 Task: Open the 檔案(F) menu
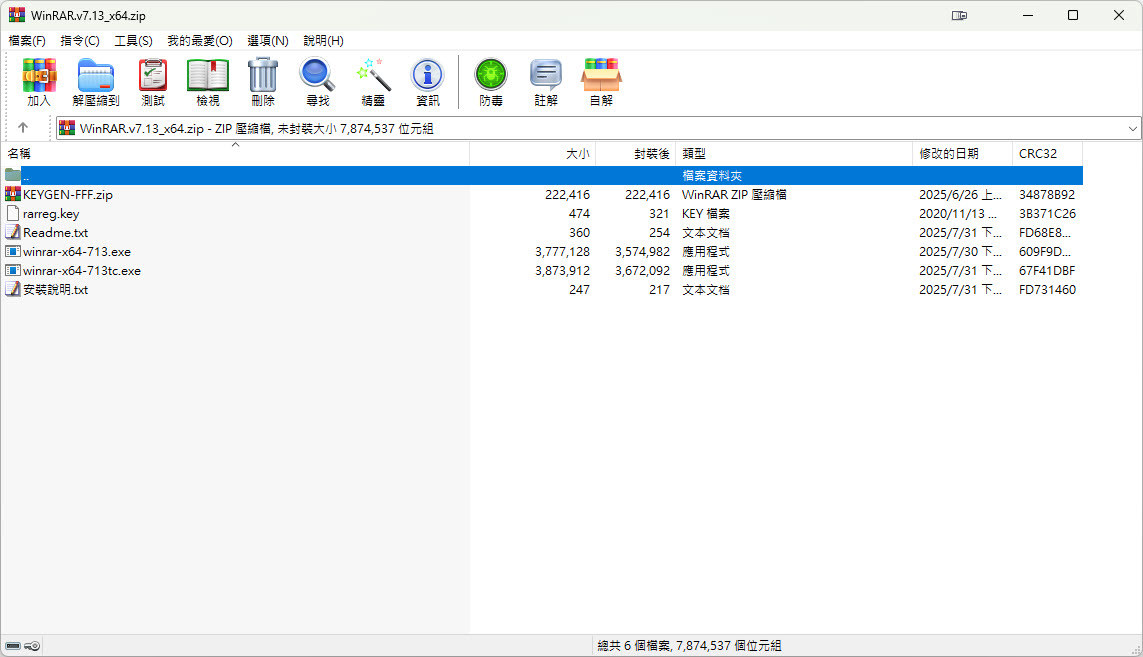coord(27,41)
